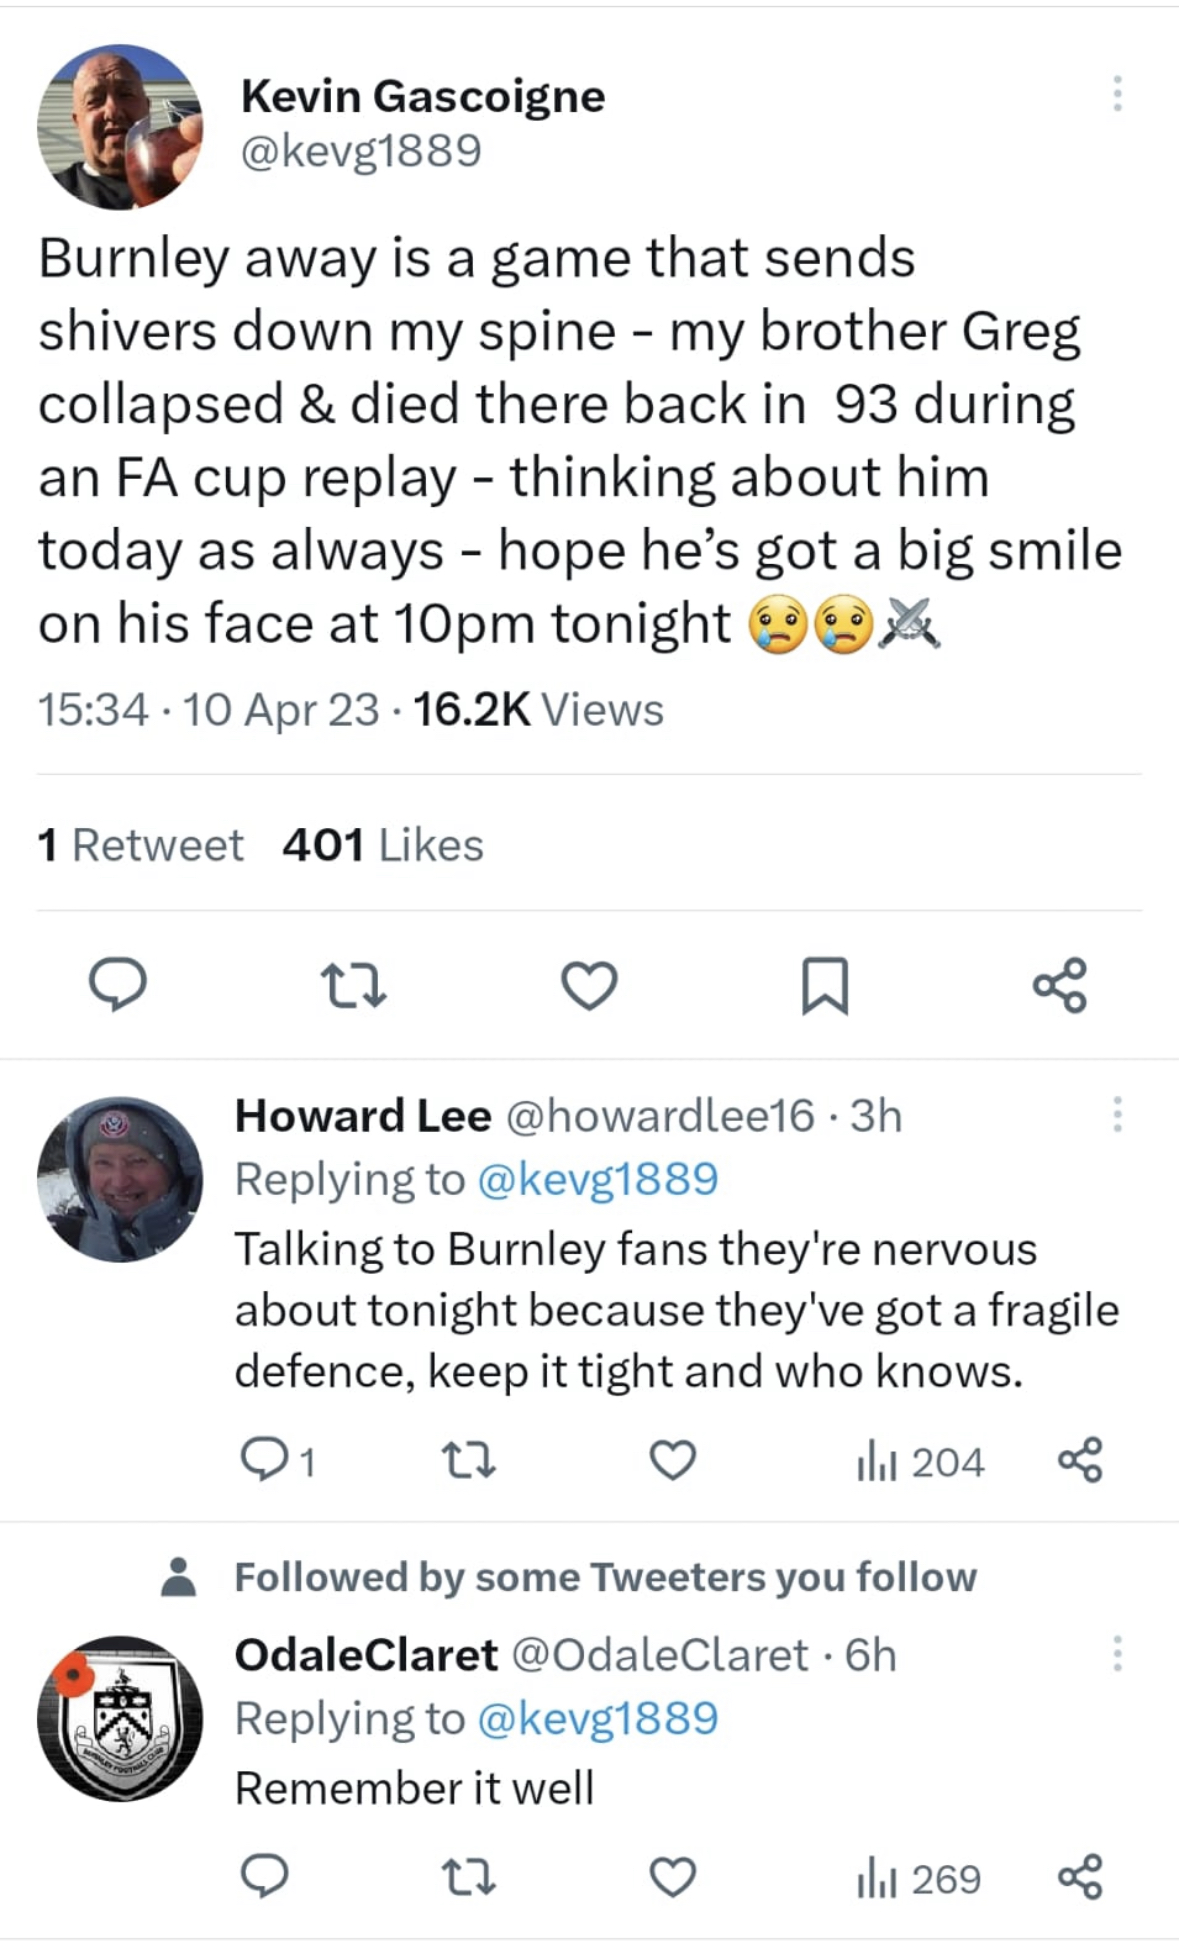The height and width of the screenshot is (1960, 1179).
Task: Share Howard Lee's reply
Action: 1080,1461
